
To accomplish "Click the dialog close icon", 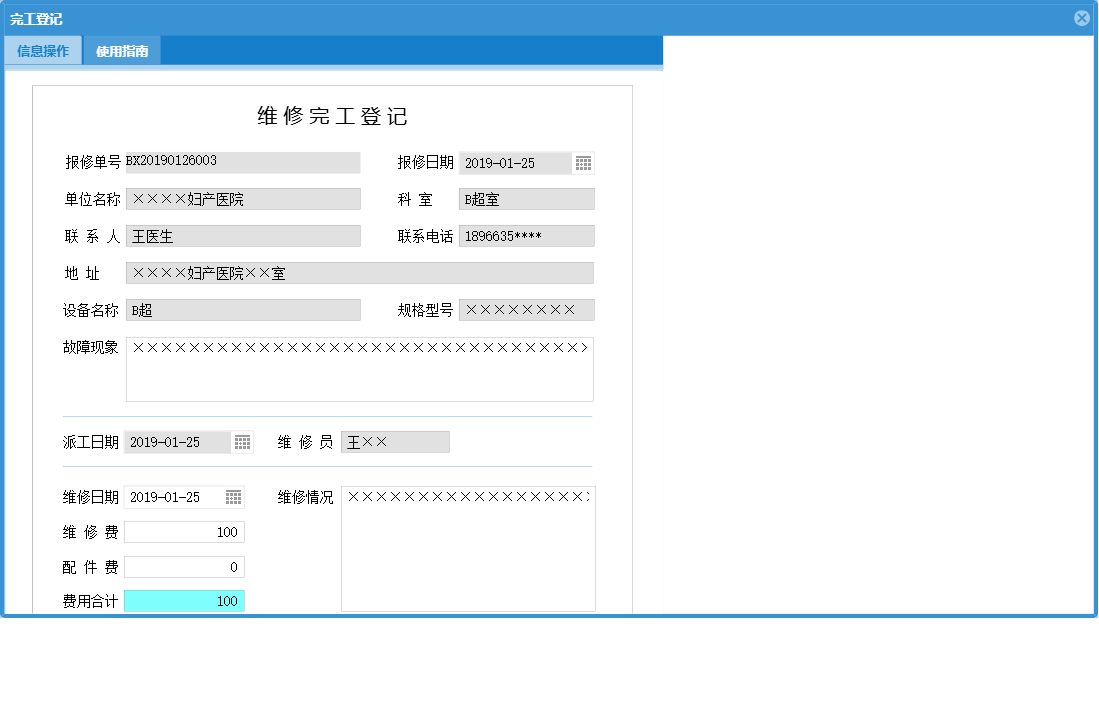I will point(1081,17).
